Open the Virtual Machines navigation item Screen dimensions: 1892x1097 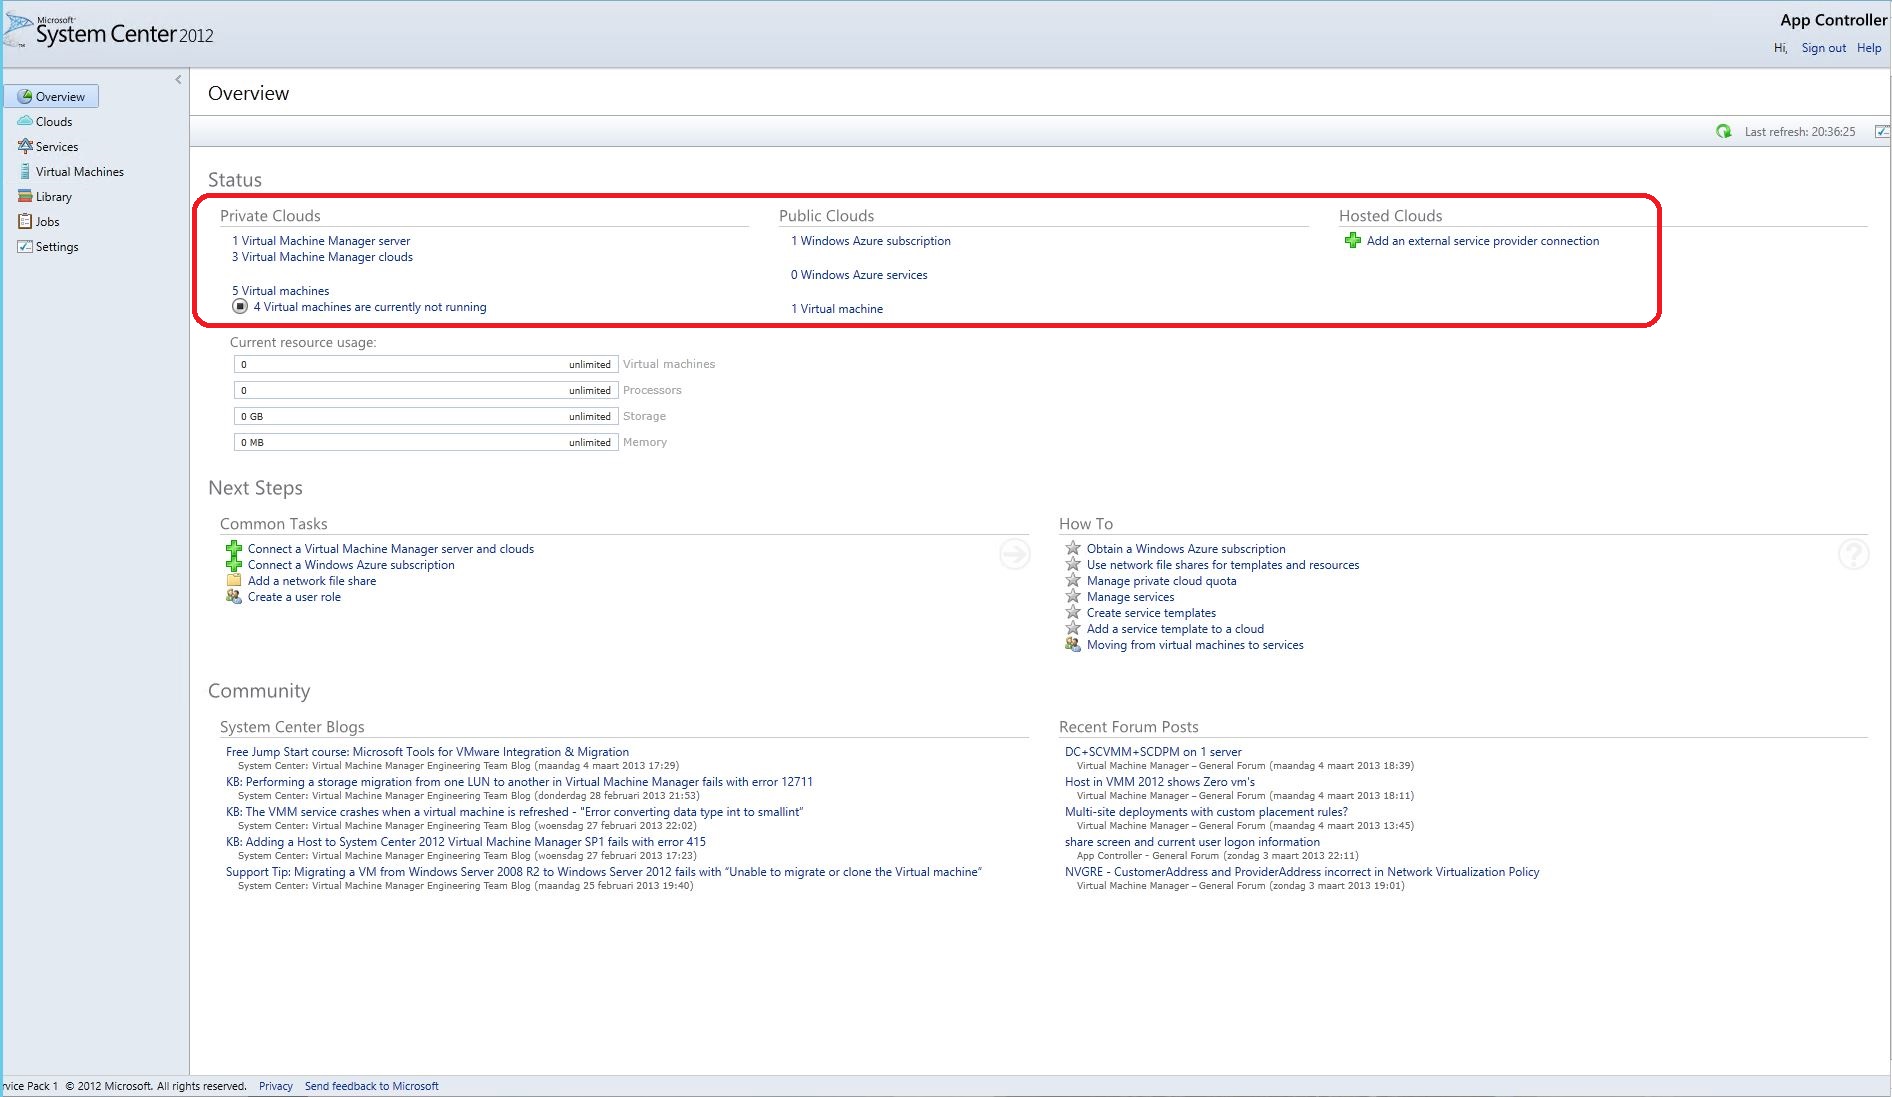(x=80, y=171)
